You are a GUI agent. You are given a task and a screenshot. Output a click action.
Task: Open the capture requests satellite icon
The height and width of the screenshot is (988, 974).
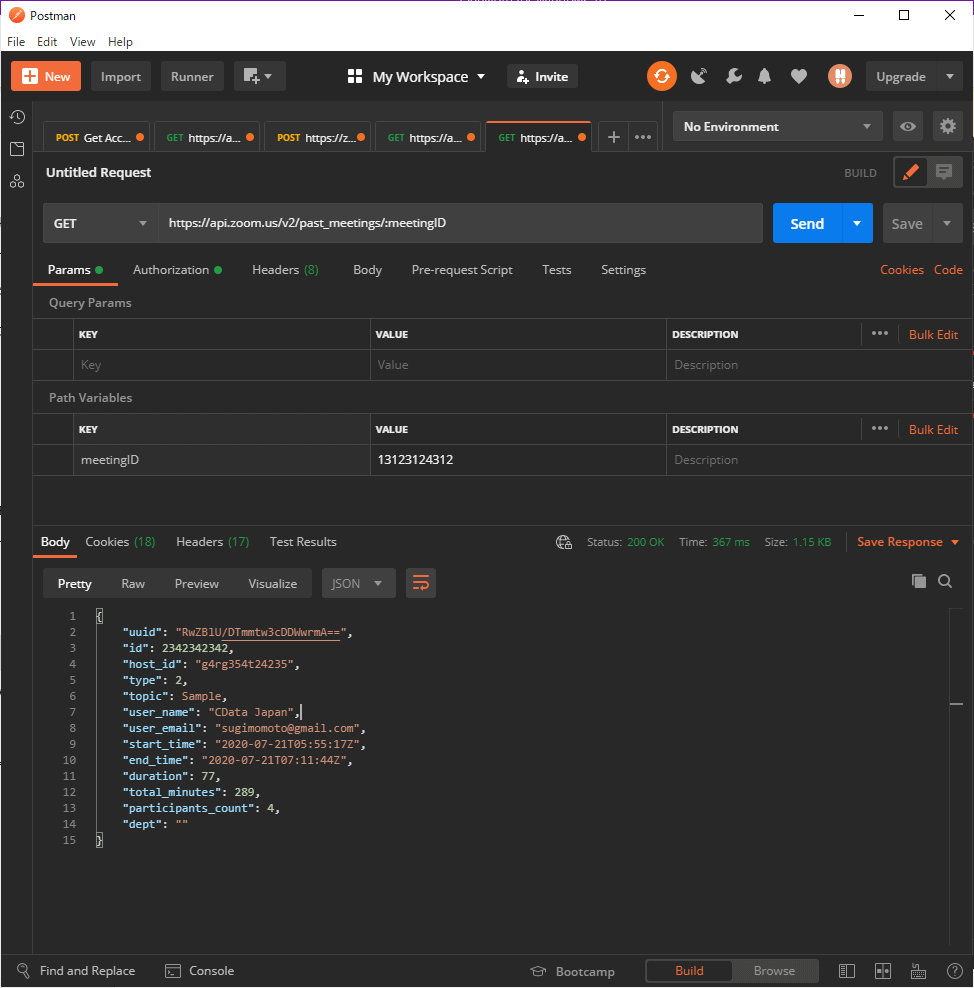(698, 77)
